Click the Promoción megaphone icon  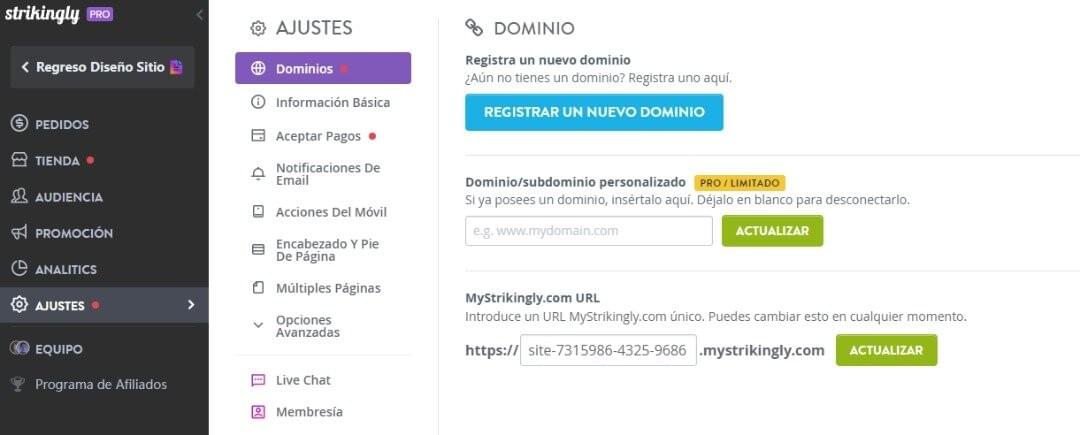pyautogui.click(x=20, y=233)
